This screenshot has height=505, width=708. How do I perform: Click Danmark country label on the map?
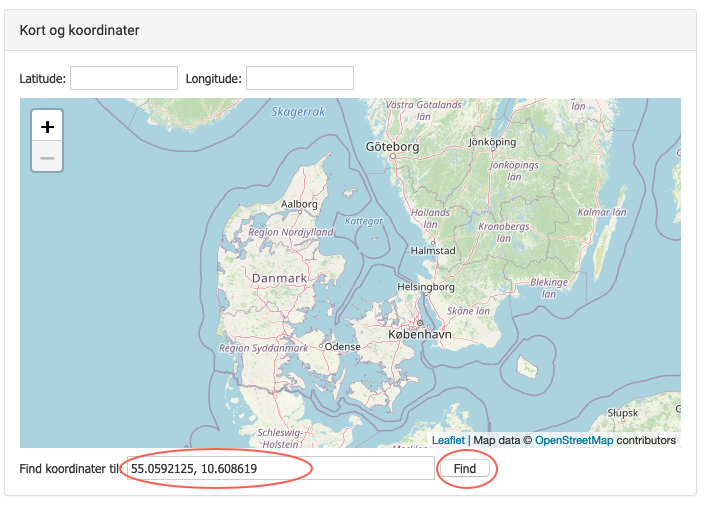279,278
